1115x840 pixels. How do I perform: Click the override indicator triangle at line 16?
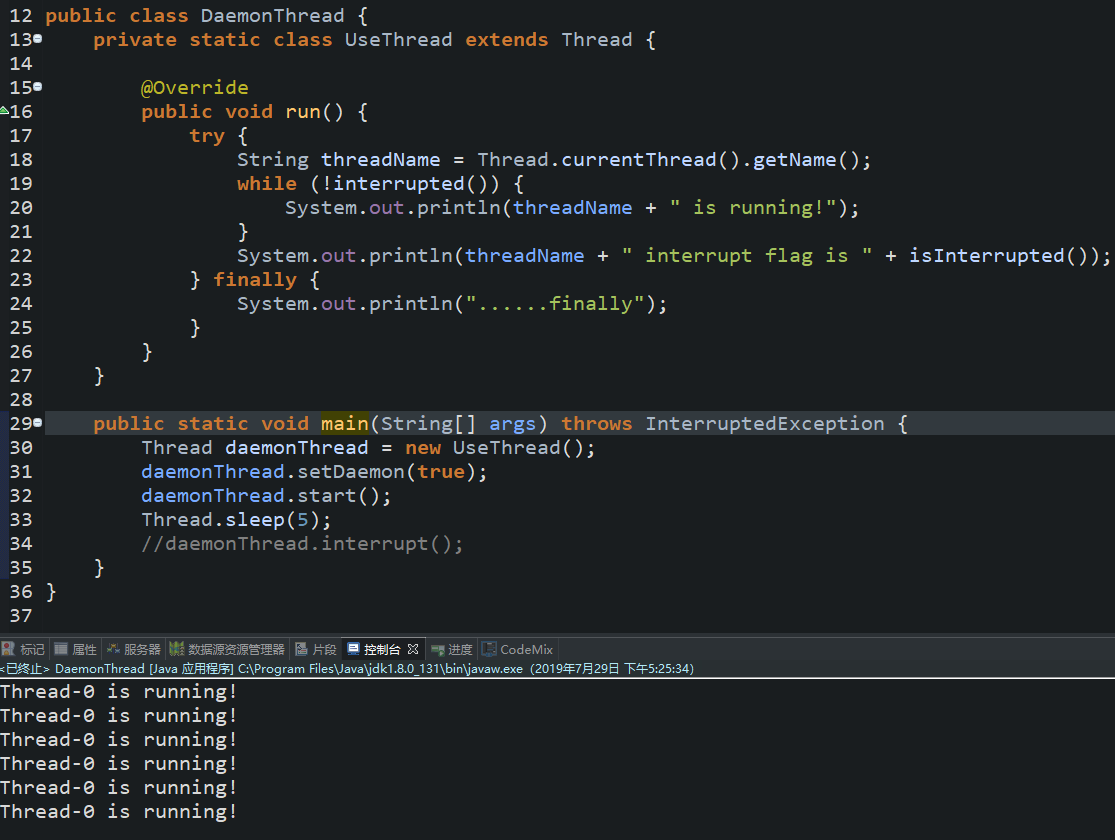4,110
